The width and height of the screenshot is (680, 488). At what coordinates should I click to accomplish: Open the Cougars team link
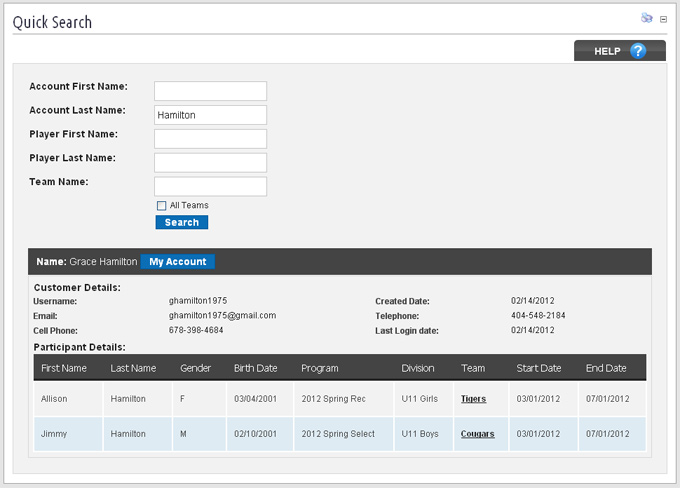click(477, 434)
